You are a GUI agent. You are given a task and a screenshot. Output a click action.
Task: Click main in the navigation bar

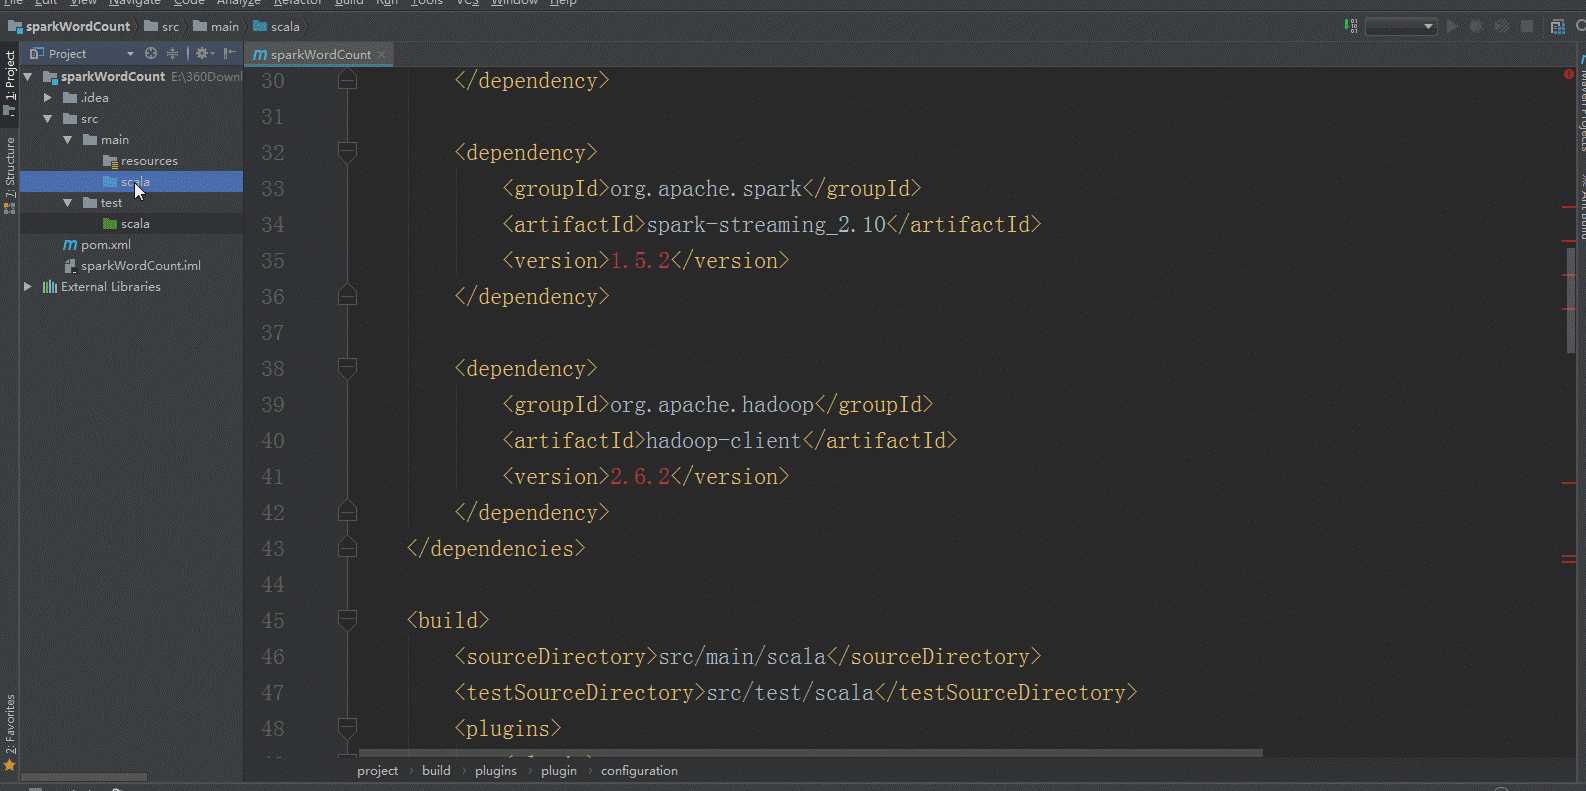(216, 27)
